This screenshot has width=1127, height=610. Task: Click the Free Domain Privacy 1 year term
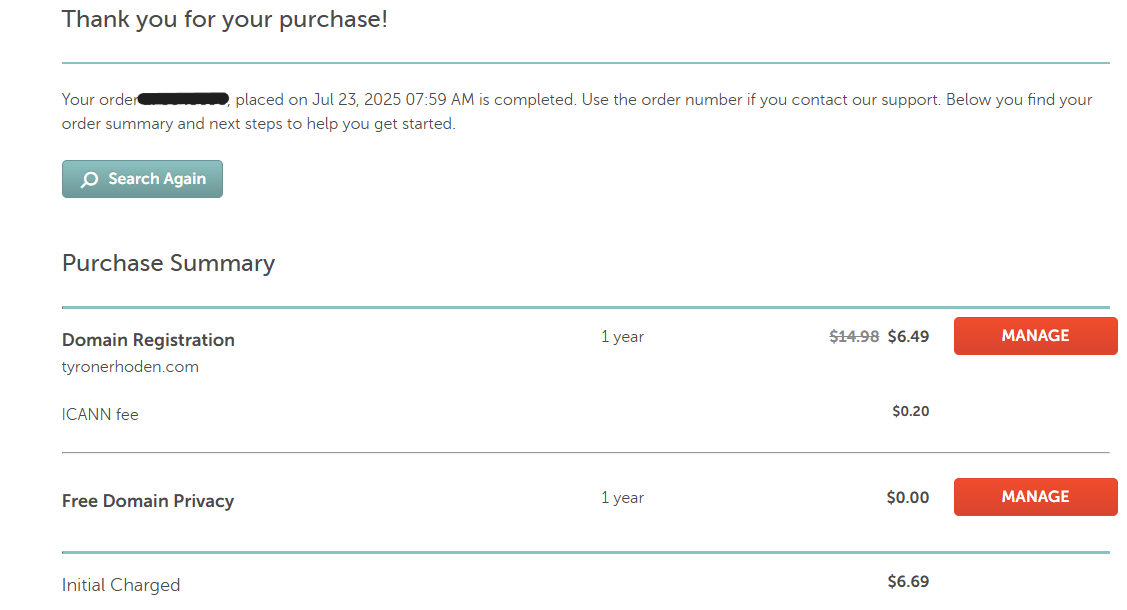(x=622, y=498)
